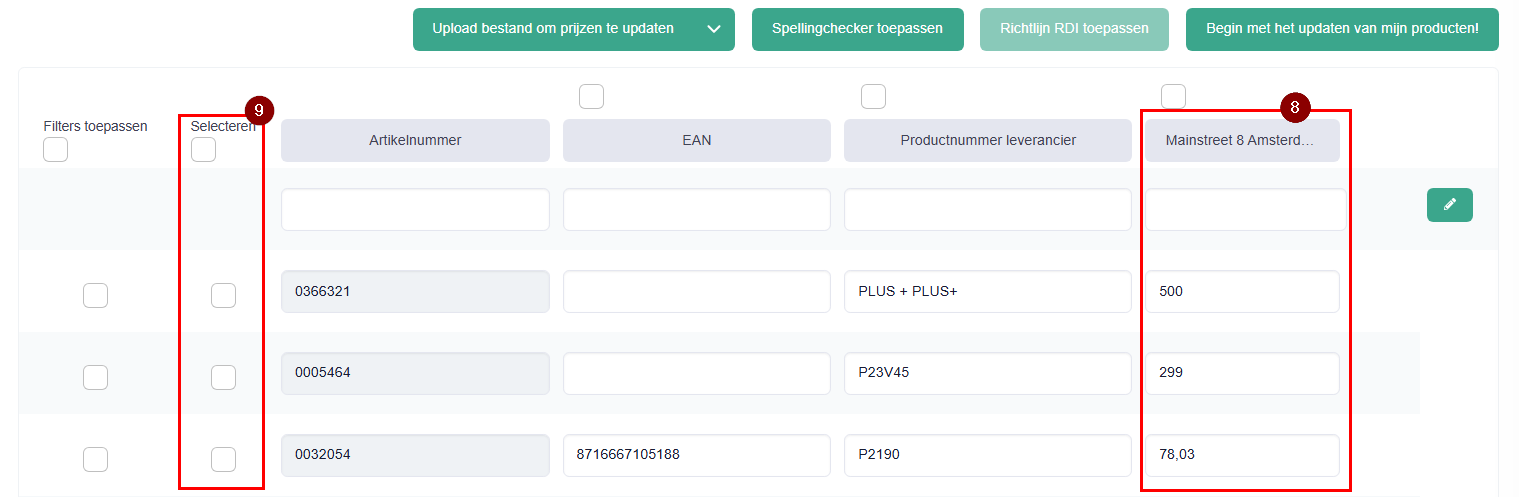
Task: Click the EAN field containing 8716667105188
Action: point(696,455)
